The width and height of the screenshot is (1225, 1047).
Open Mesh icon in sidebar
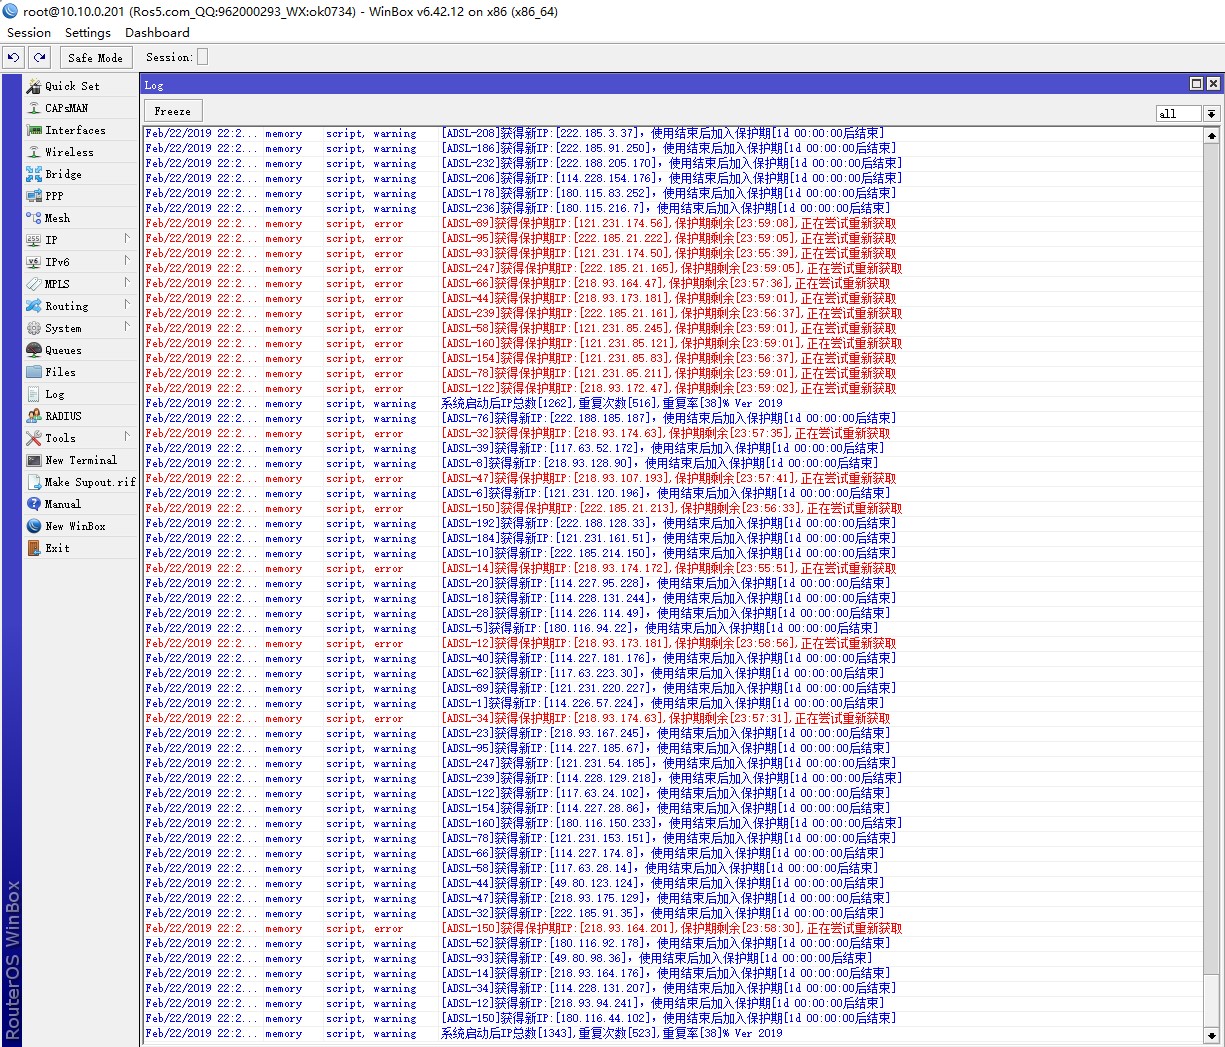point(34,218)
